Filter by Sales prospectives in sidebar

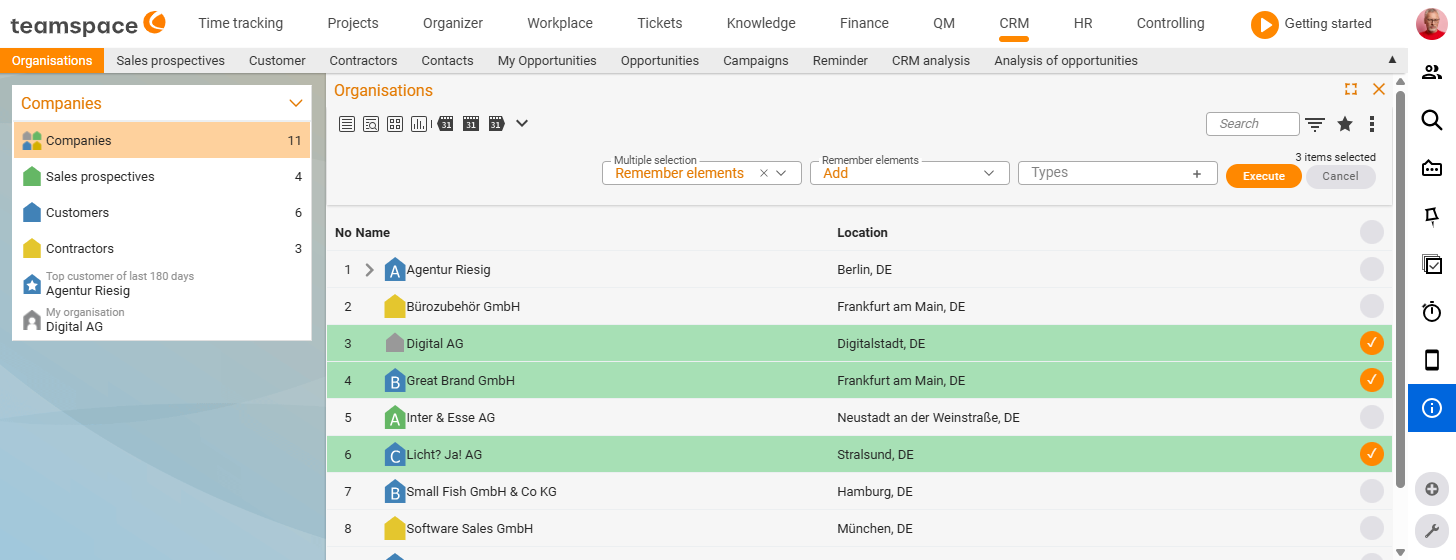[161, 176]
